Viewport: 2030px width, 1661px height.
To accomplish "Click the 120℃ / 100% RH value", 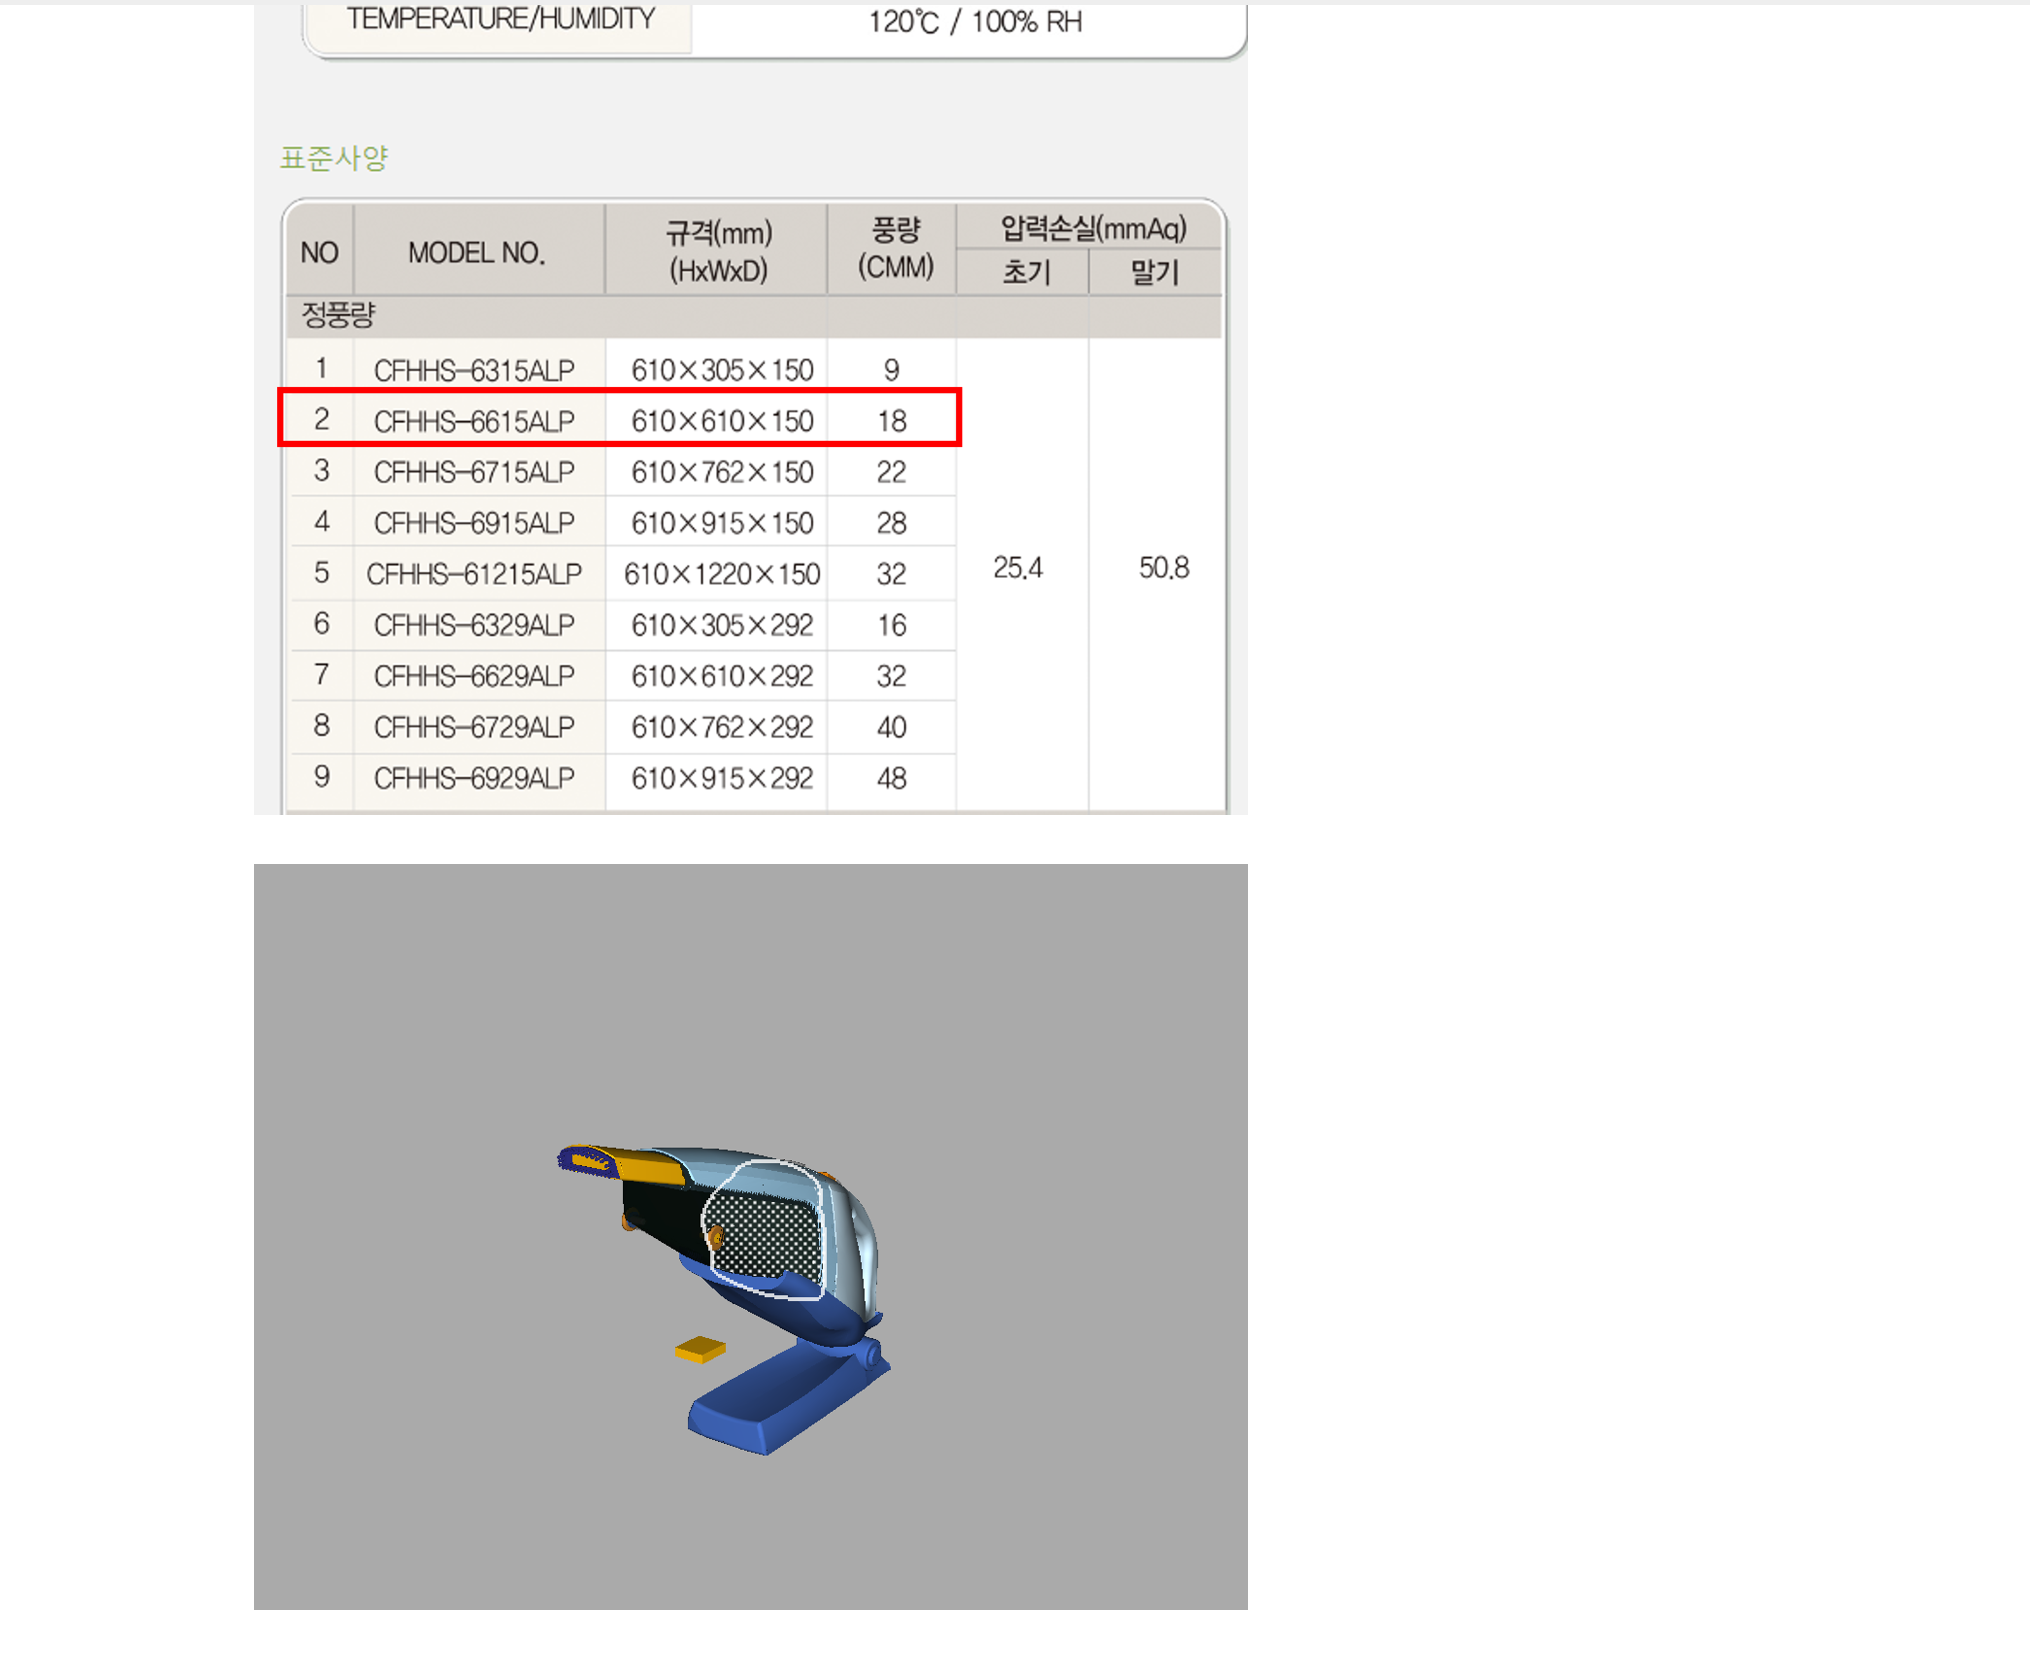I will click(974, 22).
